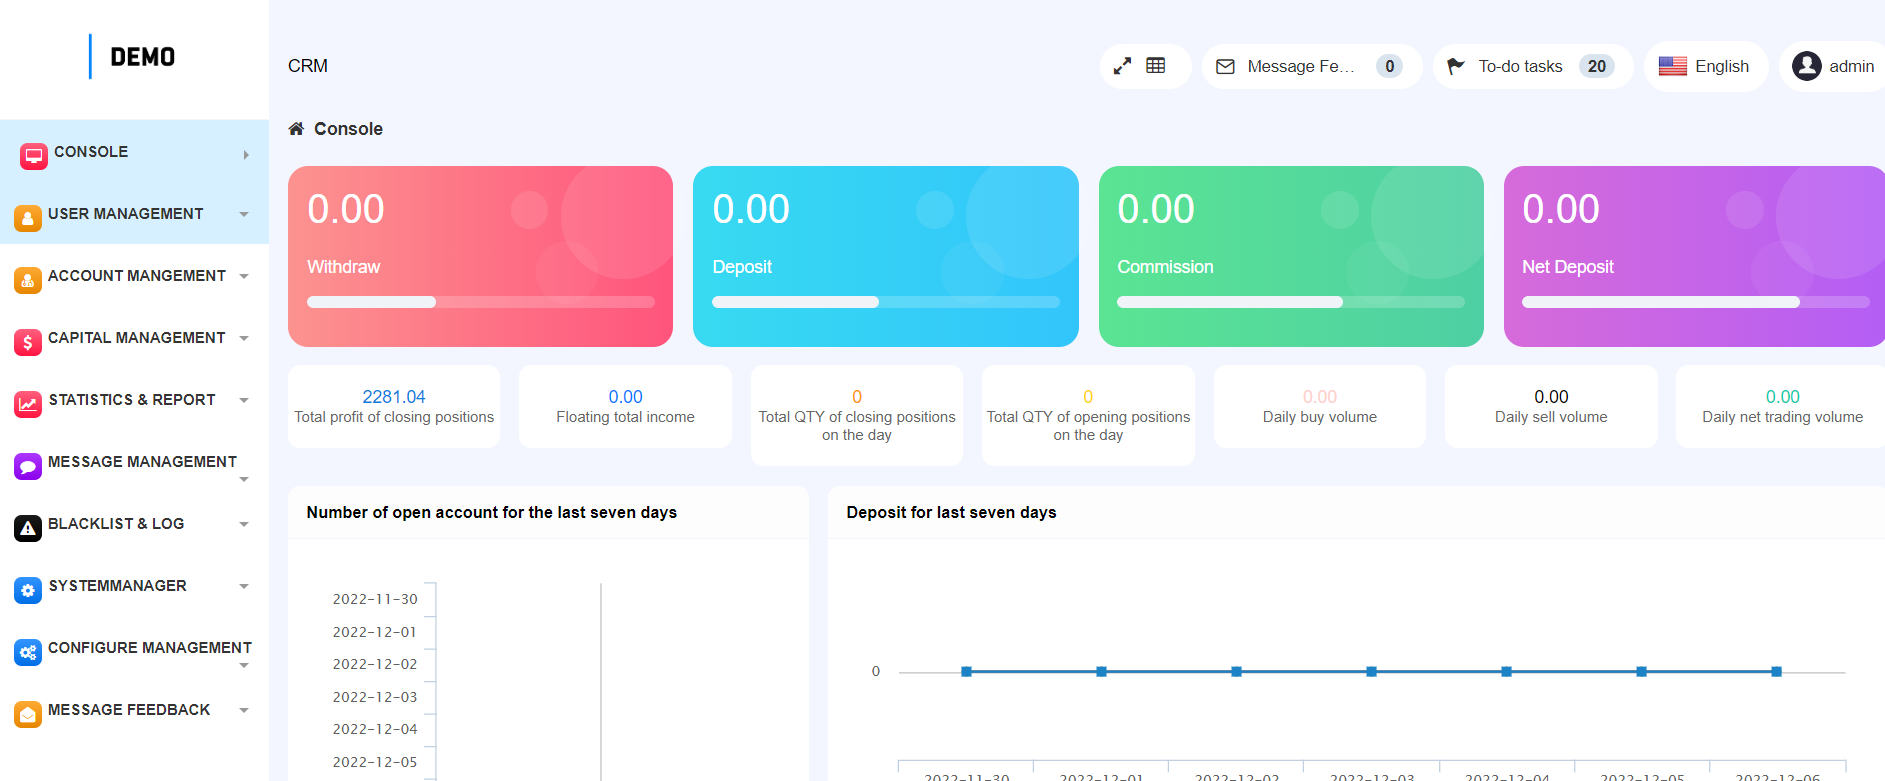The height and width of the screenshot is (781, 1885).
Task: Click the To-do tasks count badge 20
Action: point(1596,66)
